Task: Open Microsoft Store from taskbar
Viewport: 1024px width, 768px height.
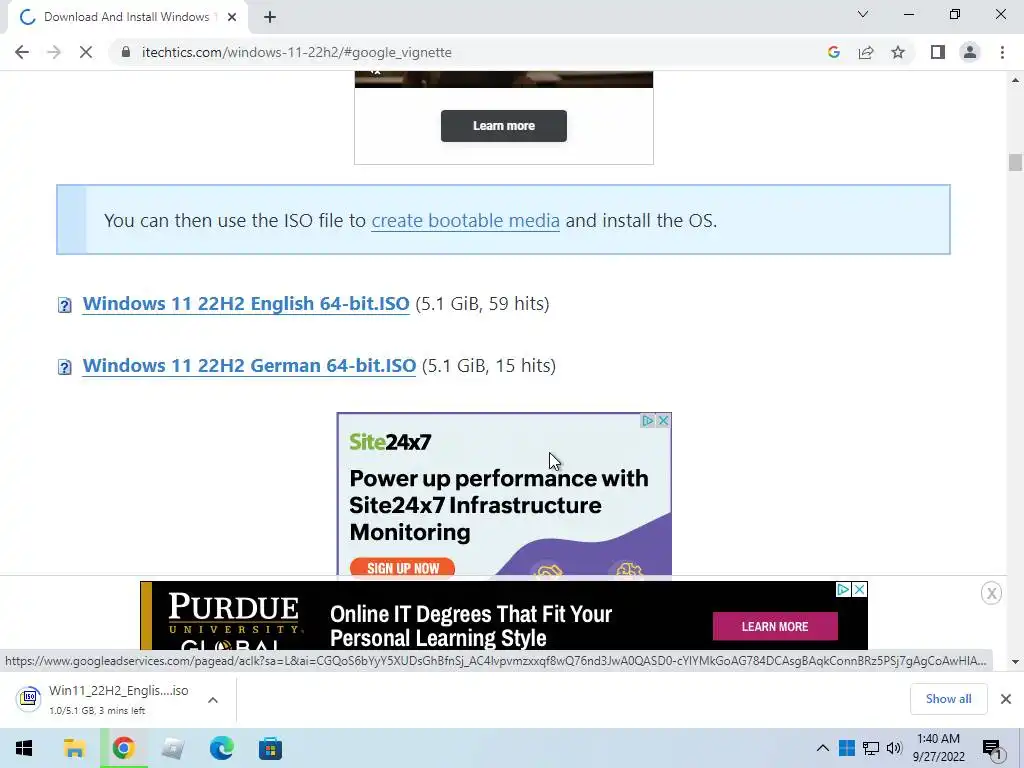Action: (270, 748)
